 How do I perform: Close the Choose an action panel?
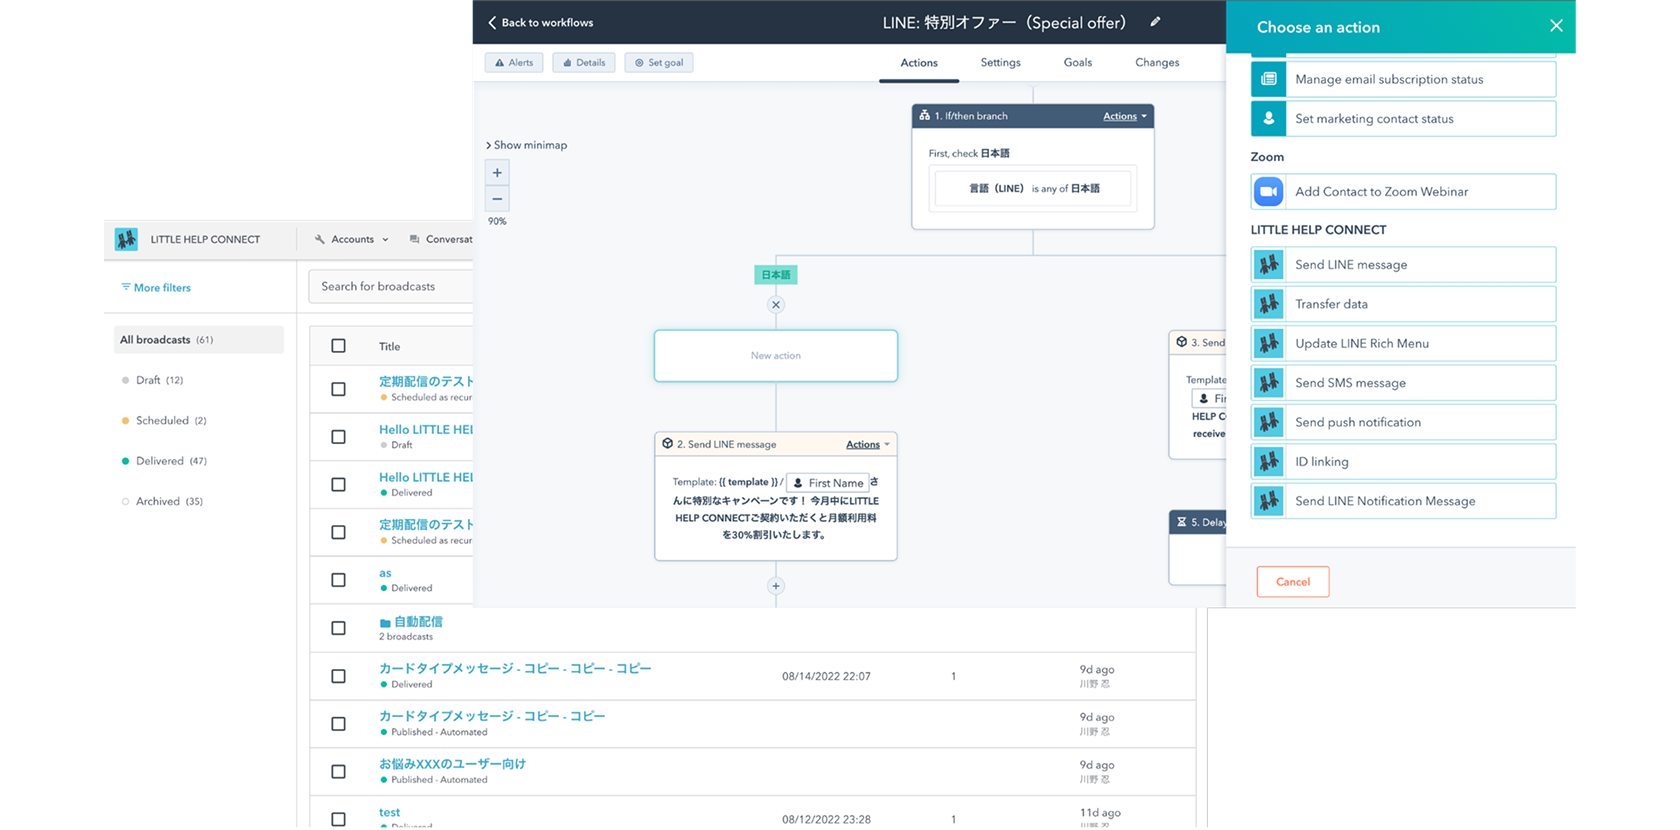coord(1556,26)
